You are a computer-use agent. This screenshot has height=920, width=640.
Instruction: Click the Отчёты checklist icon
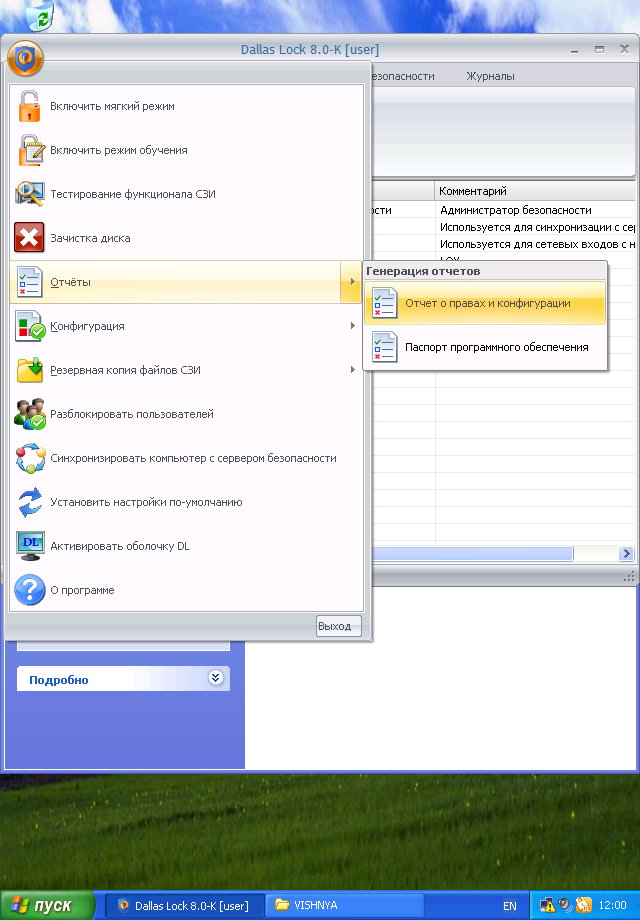[29, 282]
